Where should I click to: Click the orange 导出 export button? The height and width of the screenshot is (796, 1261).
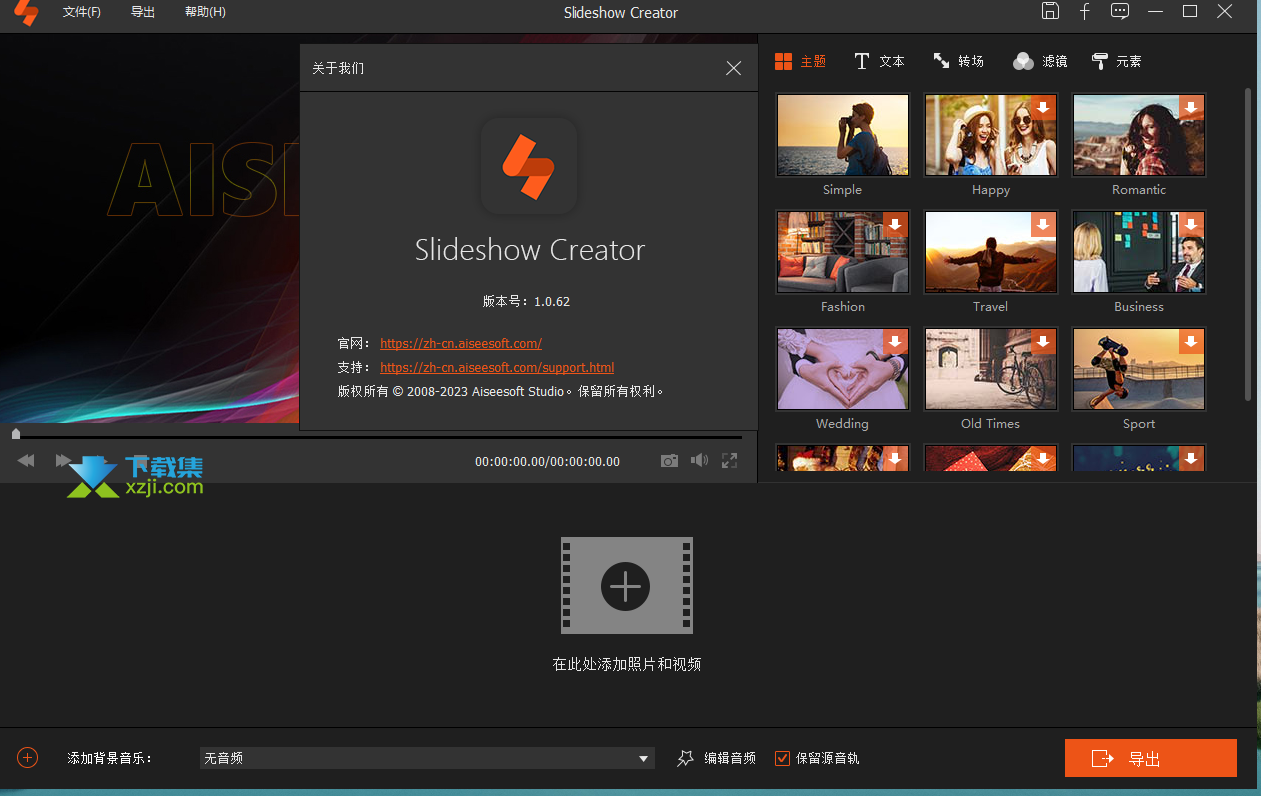pos(1151,758)
